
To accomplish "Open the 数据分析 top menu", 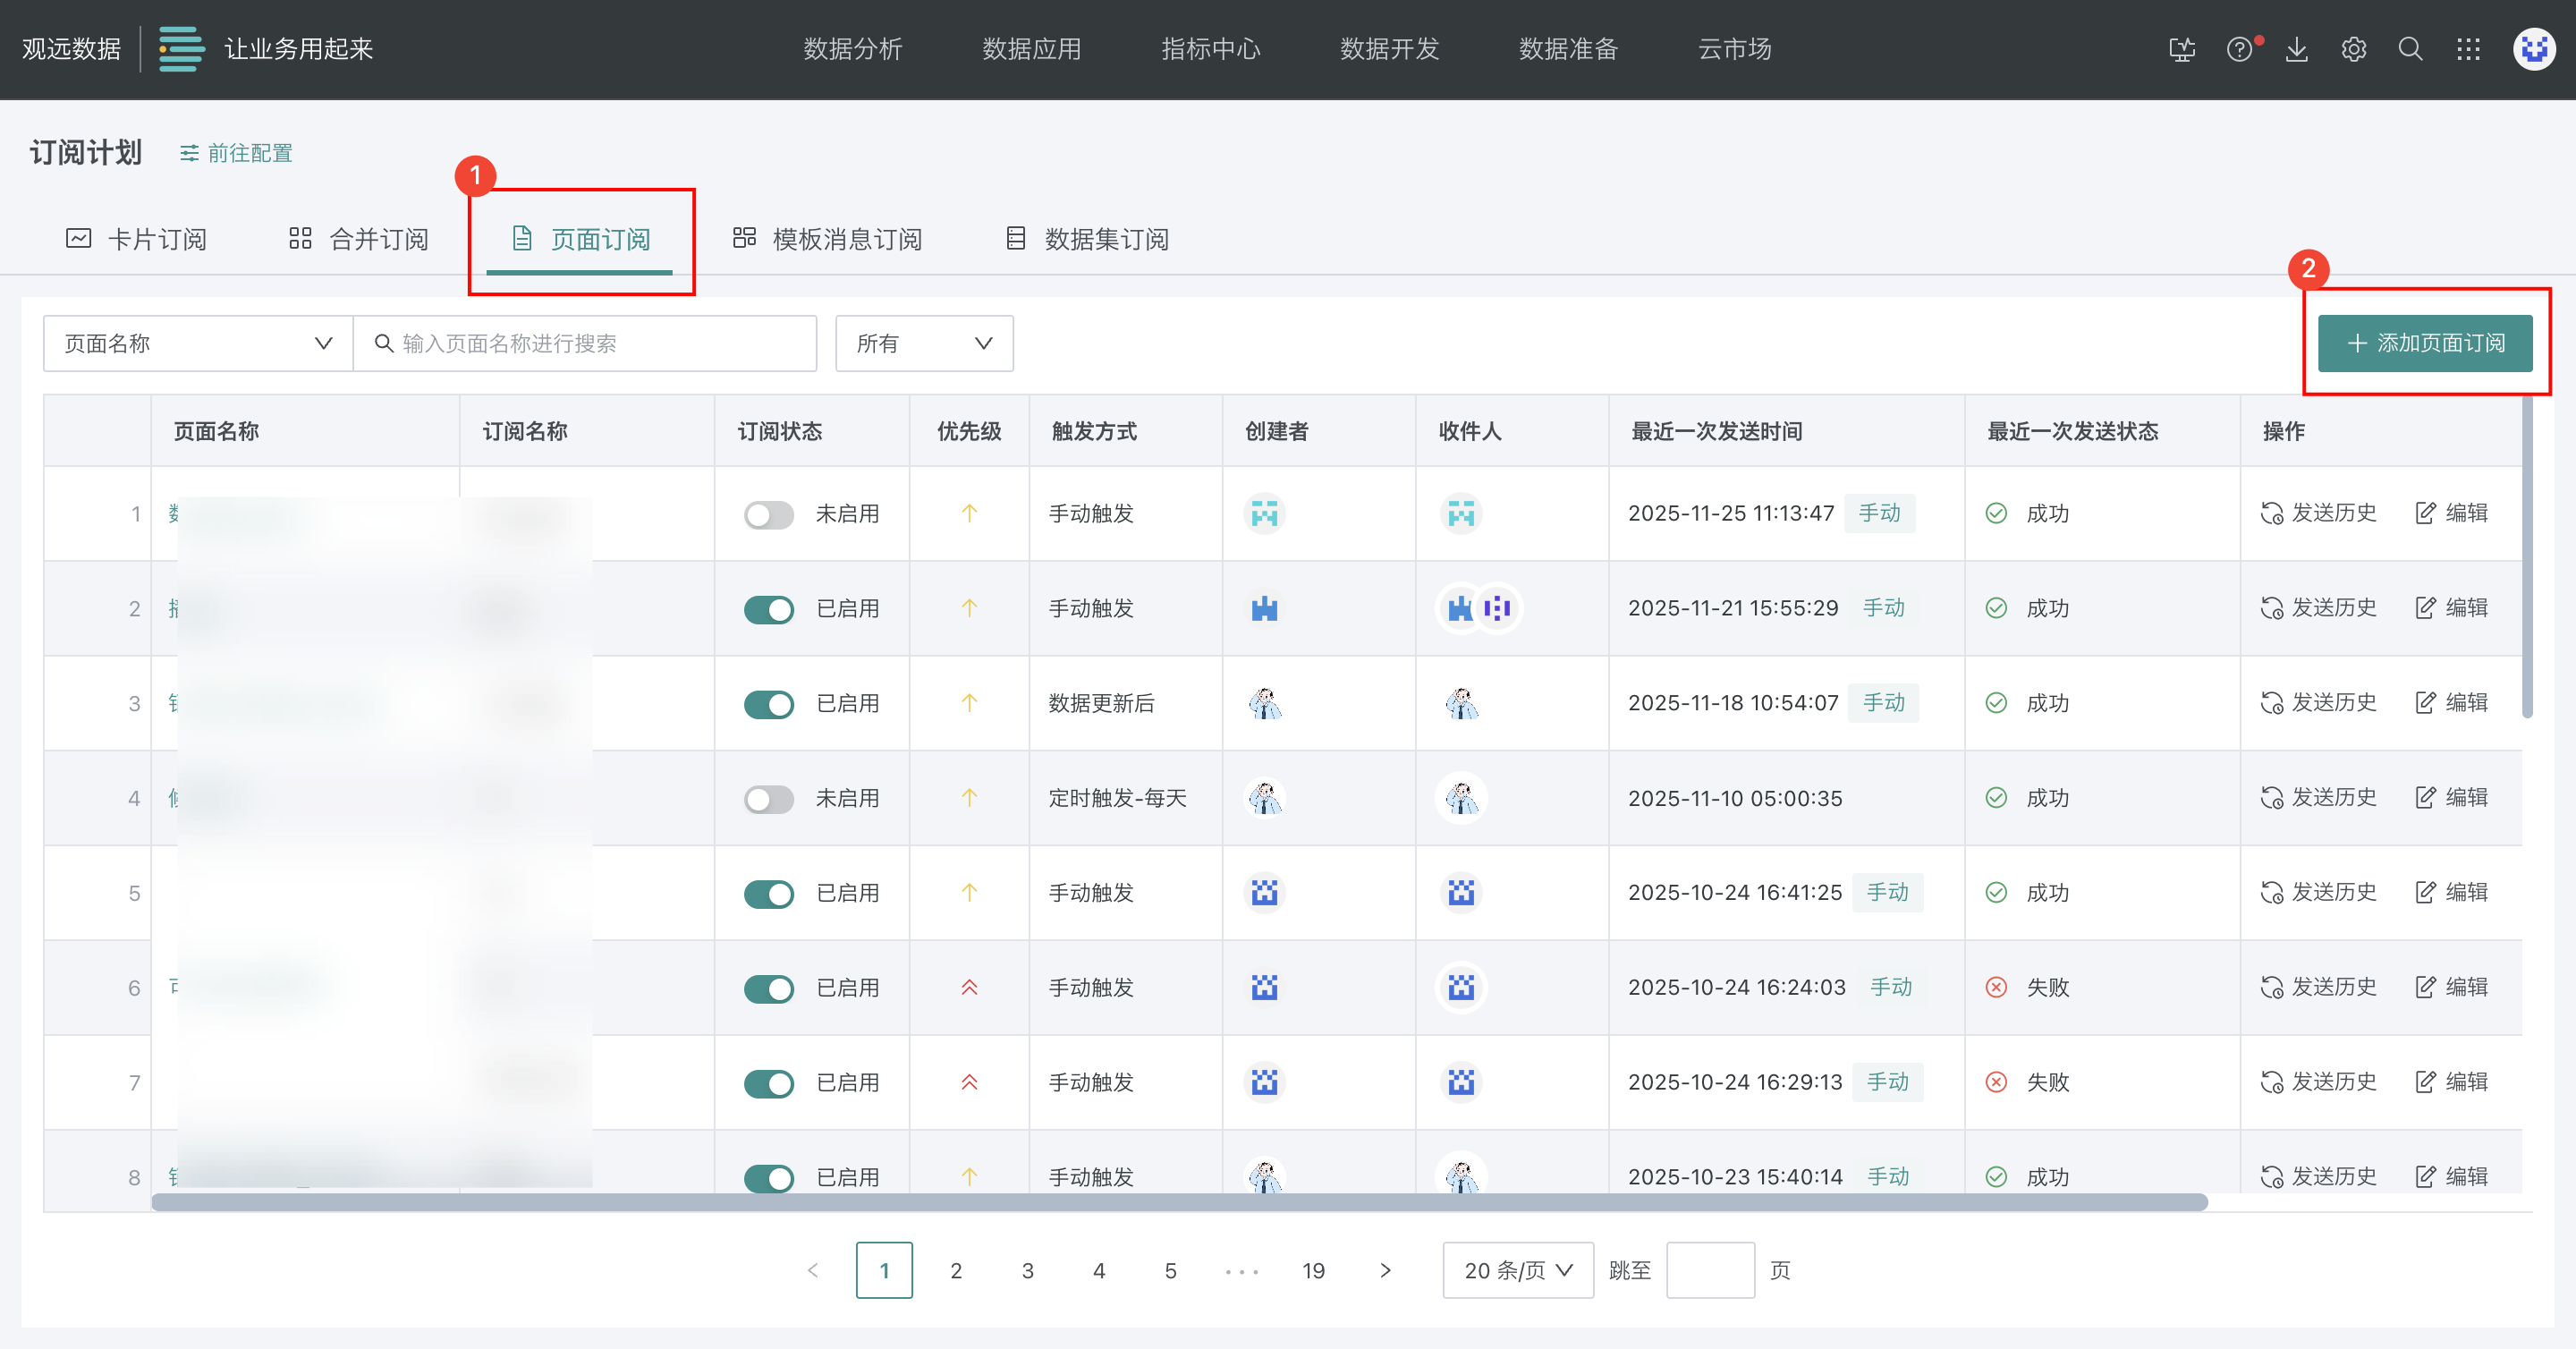I will click(x=852, y=49).
